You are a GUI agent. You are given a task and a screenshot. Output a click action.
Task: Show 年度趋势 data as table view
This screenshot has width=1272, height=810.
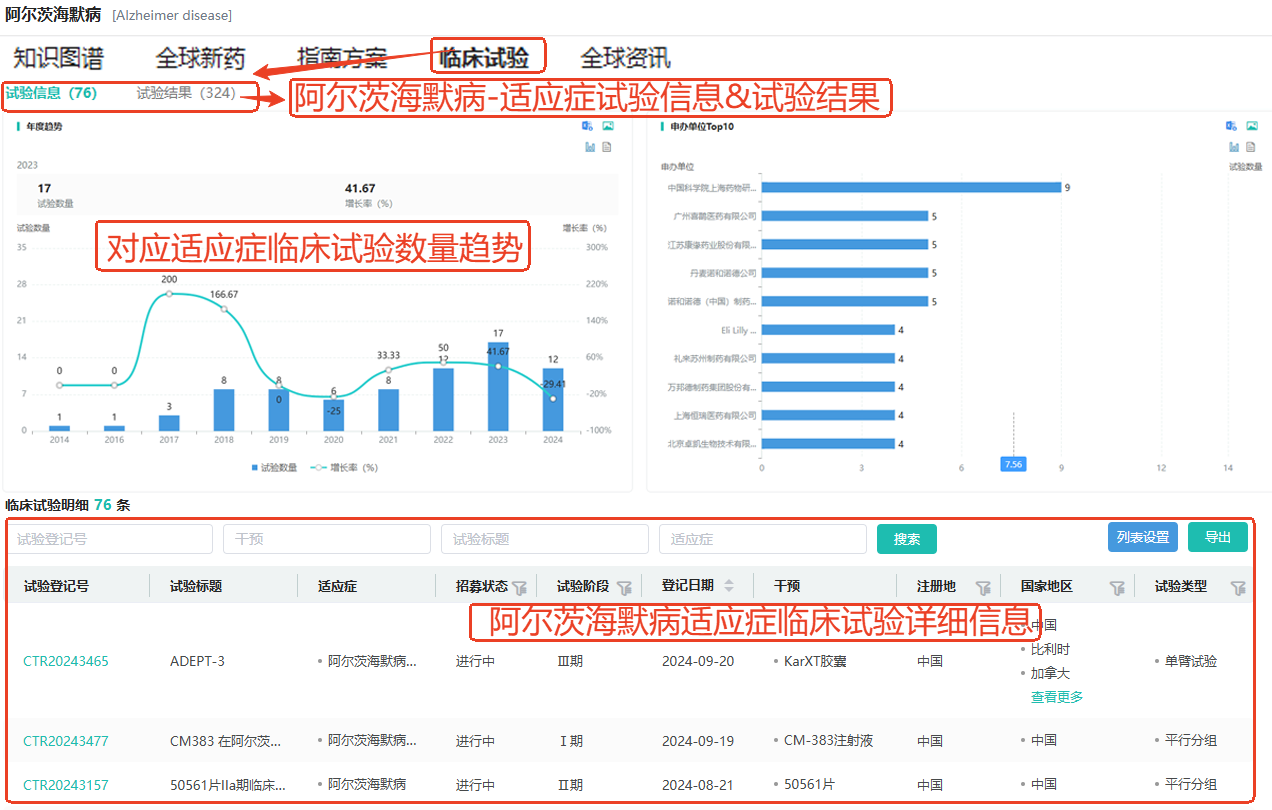click(x=607, y=147)
